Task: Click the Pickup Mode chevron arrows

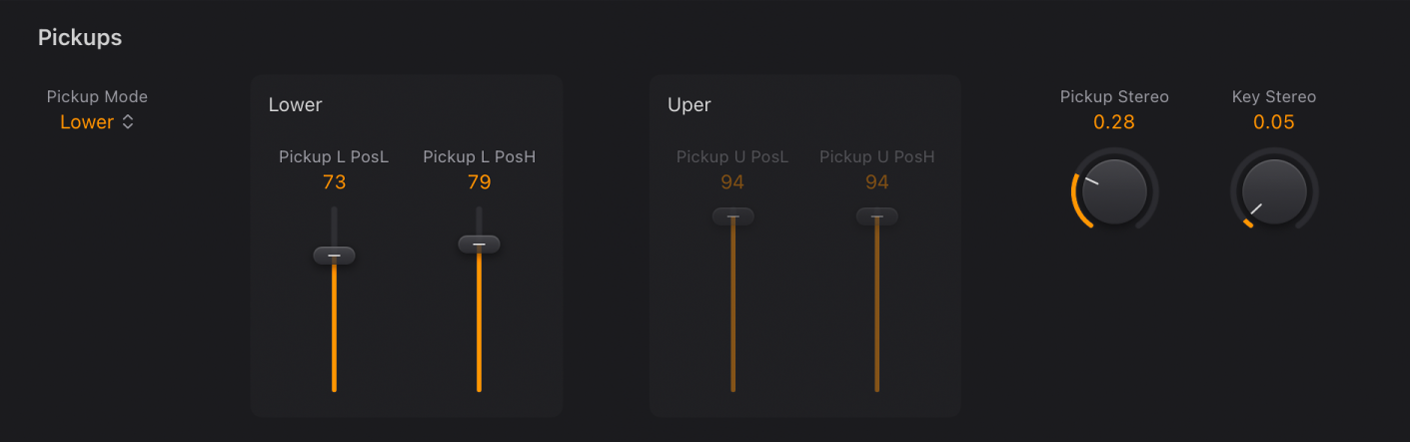Action: pos(128,123)
